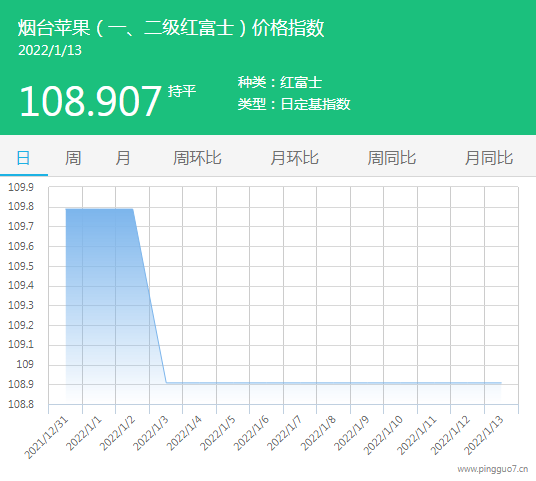Image resolution: width=536 pixels, height=481 pixels.
Task: Open the 月同比 tab
Action: click(x=488, y=158)
